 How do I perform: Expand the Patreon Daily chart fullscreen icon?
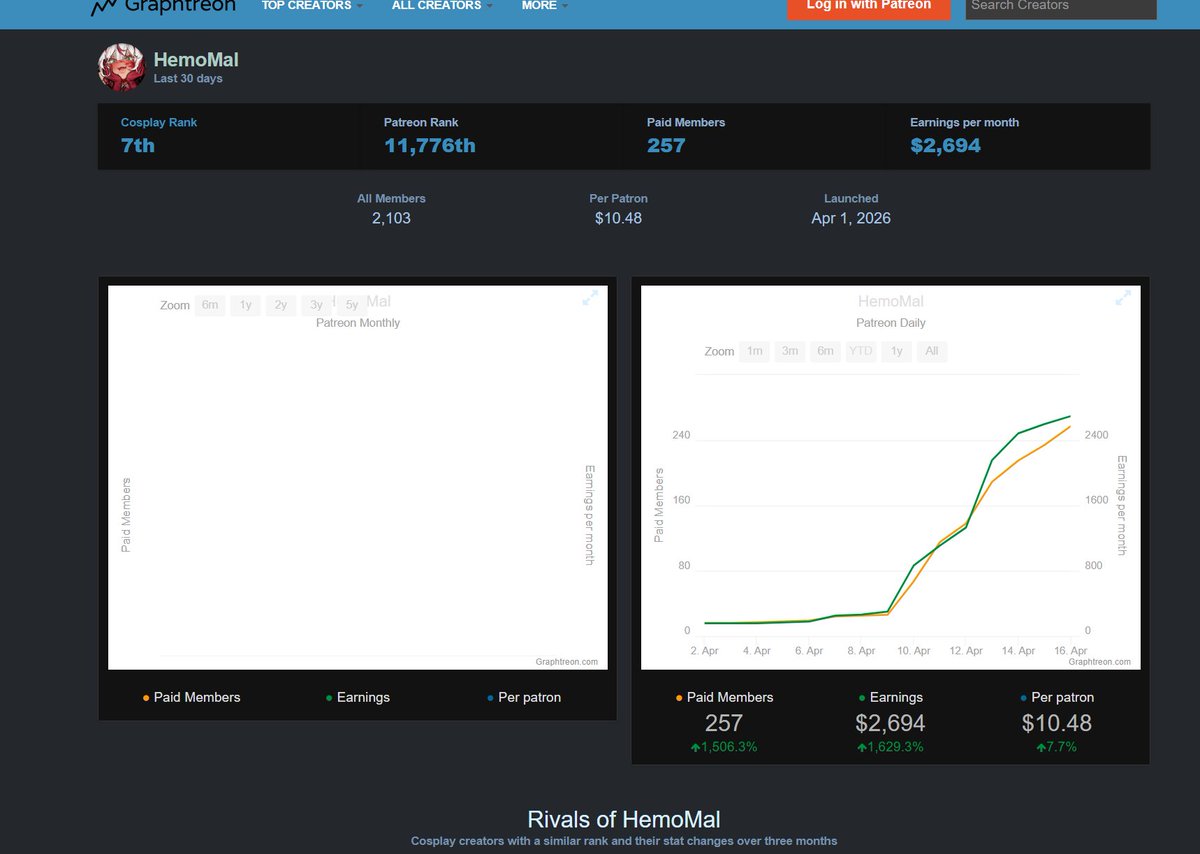(x=1123, y=298)
